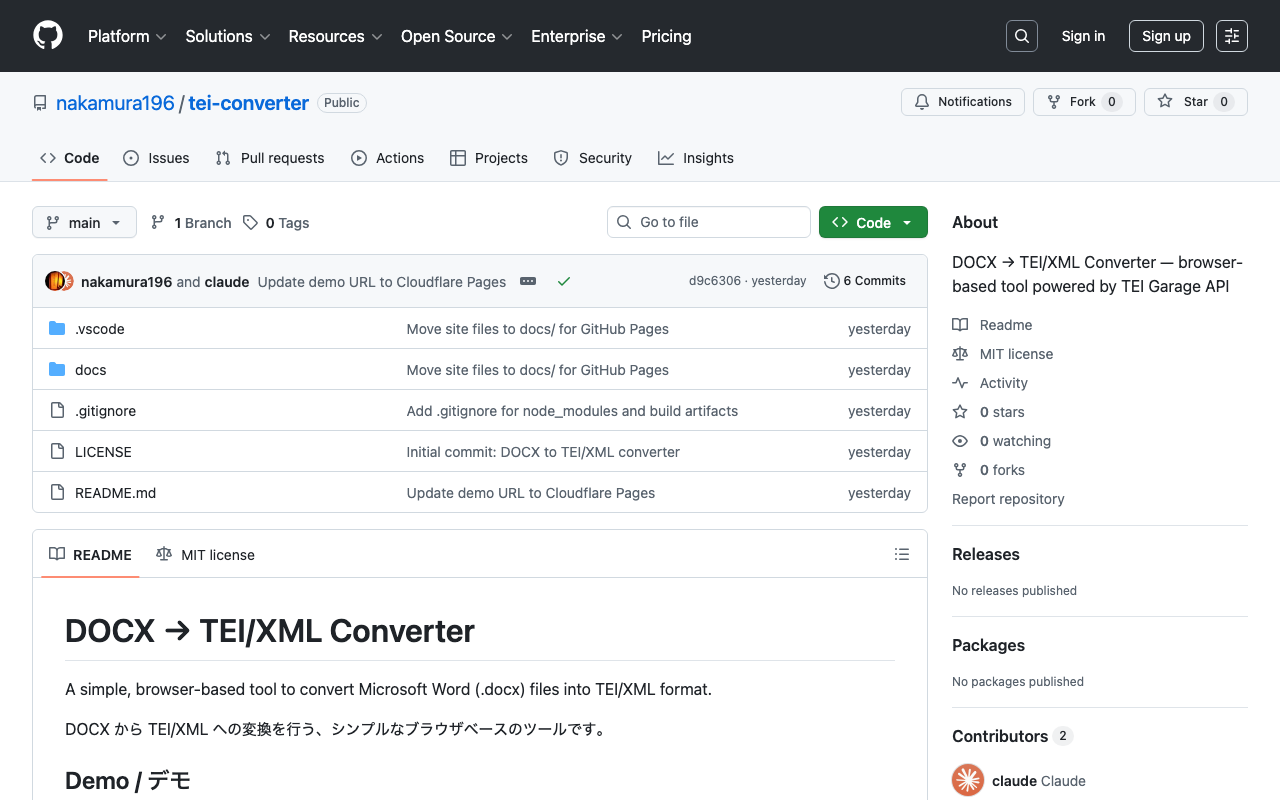Open the GitHub home page via the logo
The width and height of the screenshot is (1280, 800).
(47, 36)
